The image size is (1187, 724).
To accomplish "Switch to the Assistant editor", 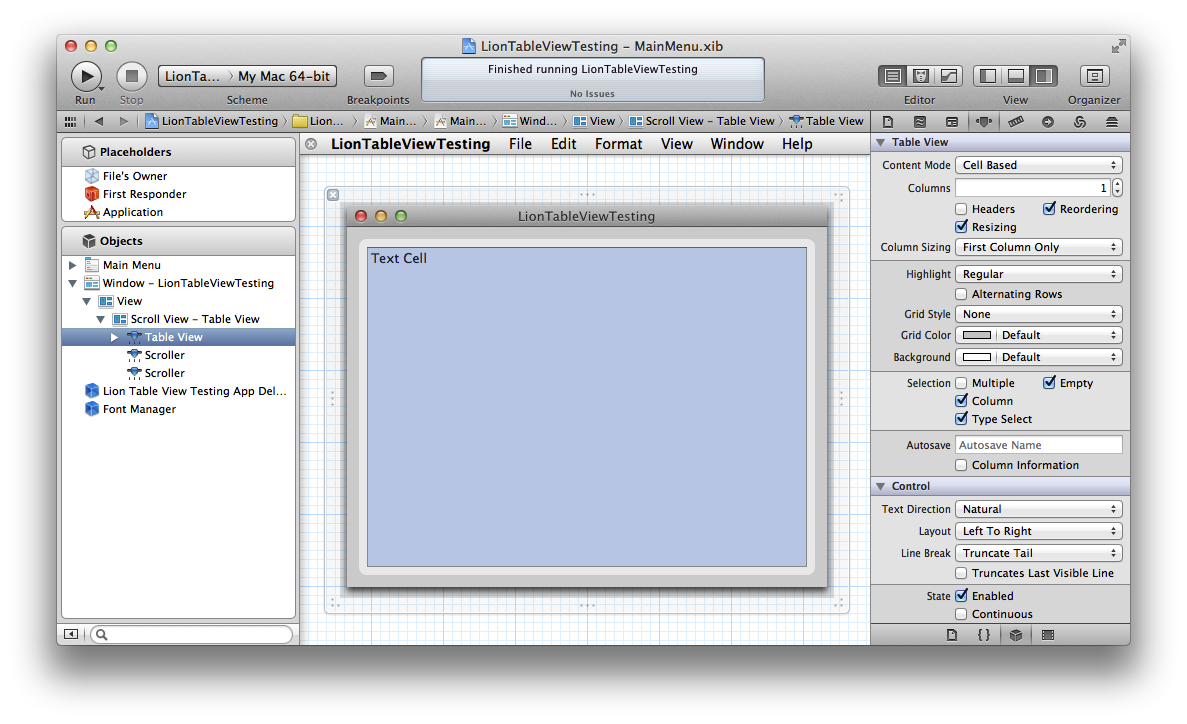I will (921, 76).
